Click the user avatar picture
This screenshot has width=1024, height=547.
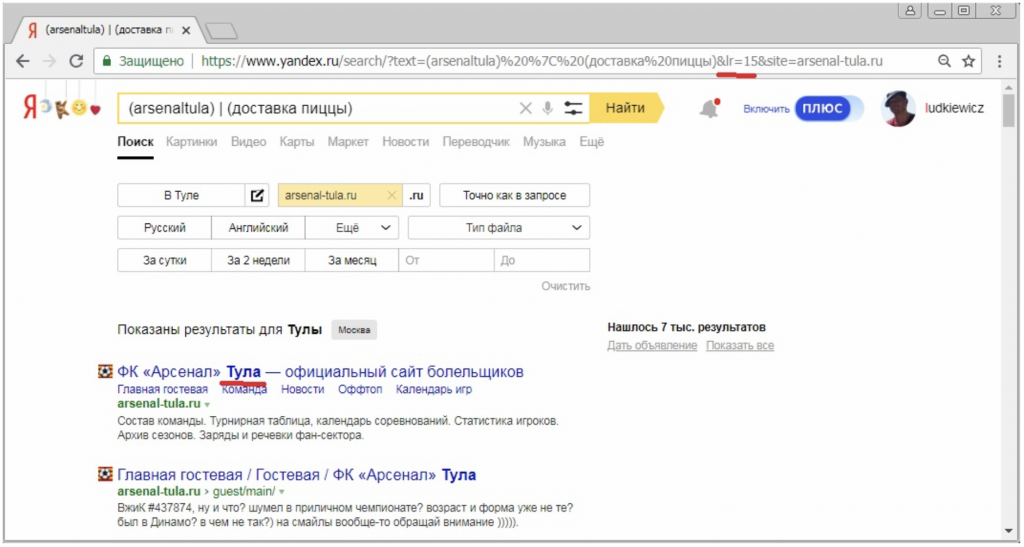(x=898, y=108)
